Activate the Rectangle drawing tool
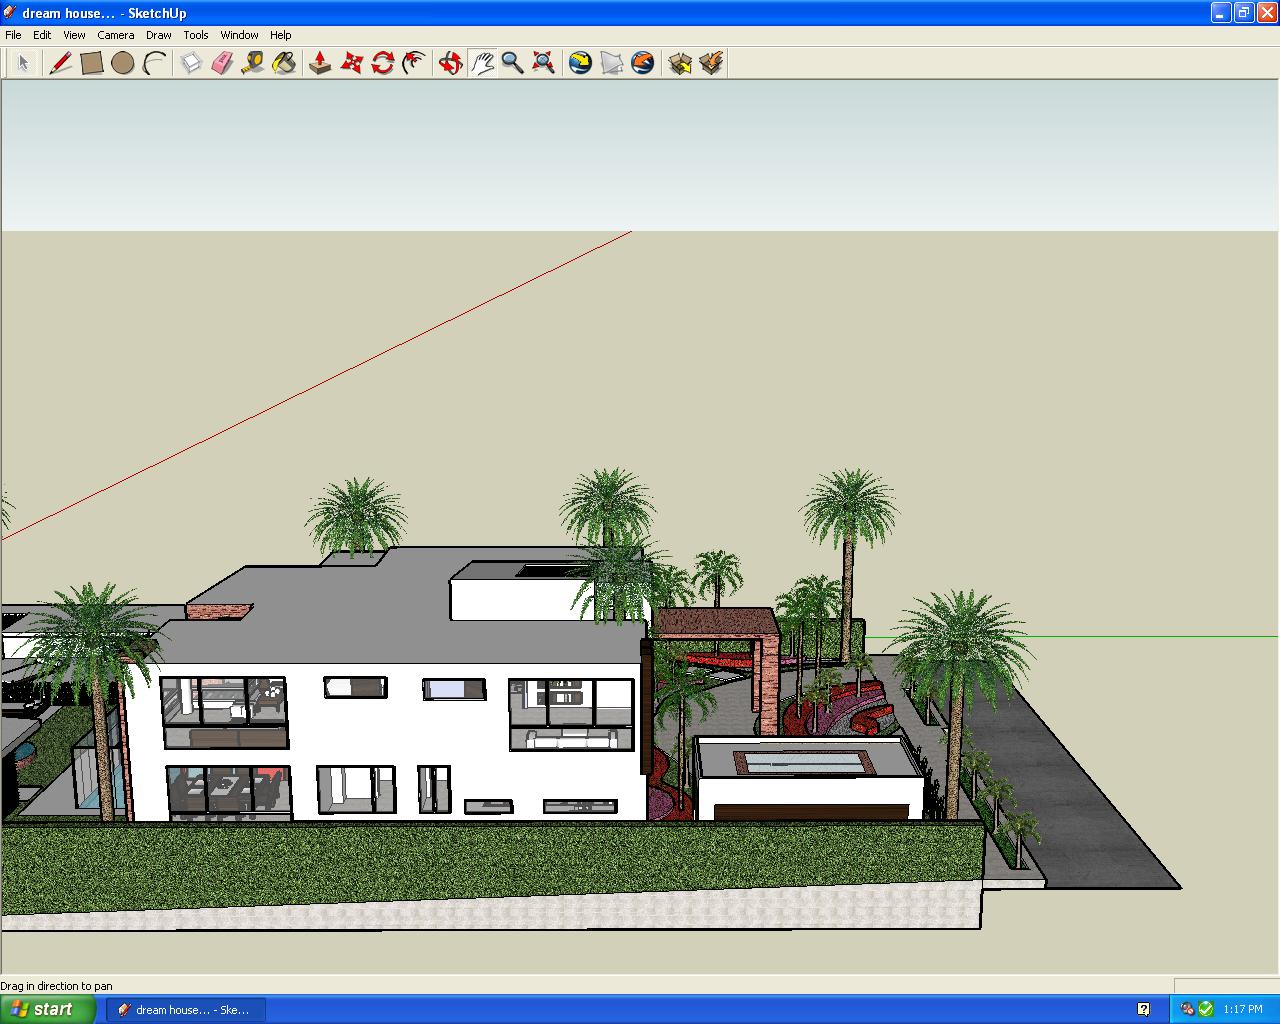Screen dimensions: 1280x1024 (x=91, y=62)
